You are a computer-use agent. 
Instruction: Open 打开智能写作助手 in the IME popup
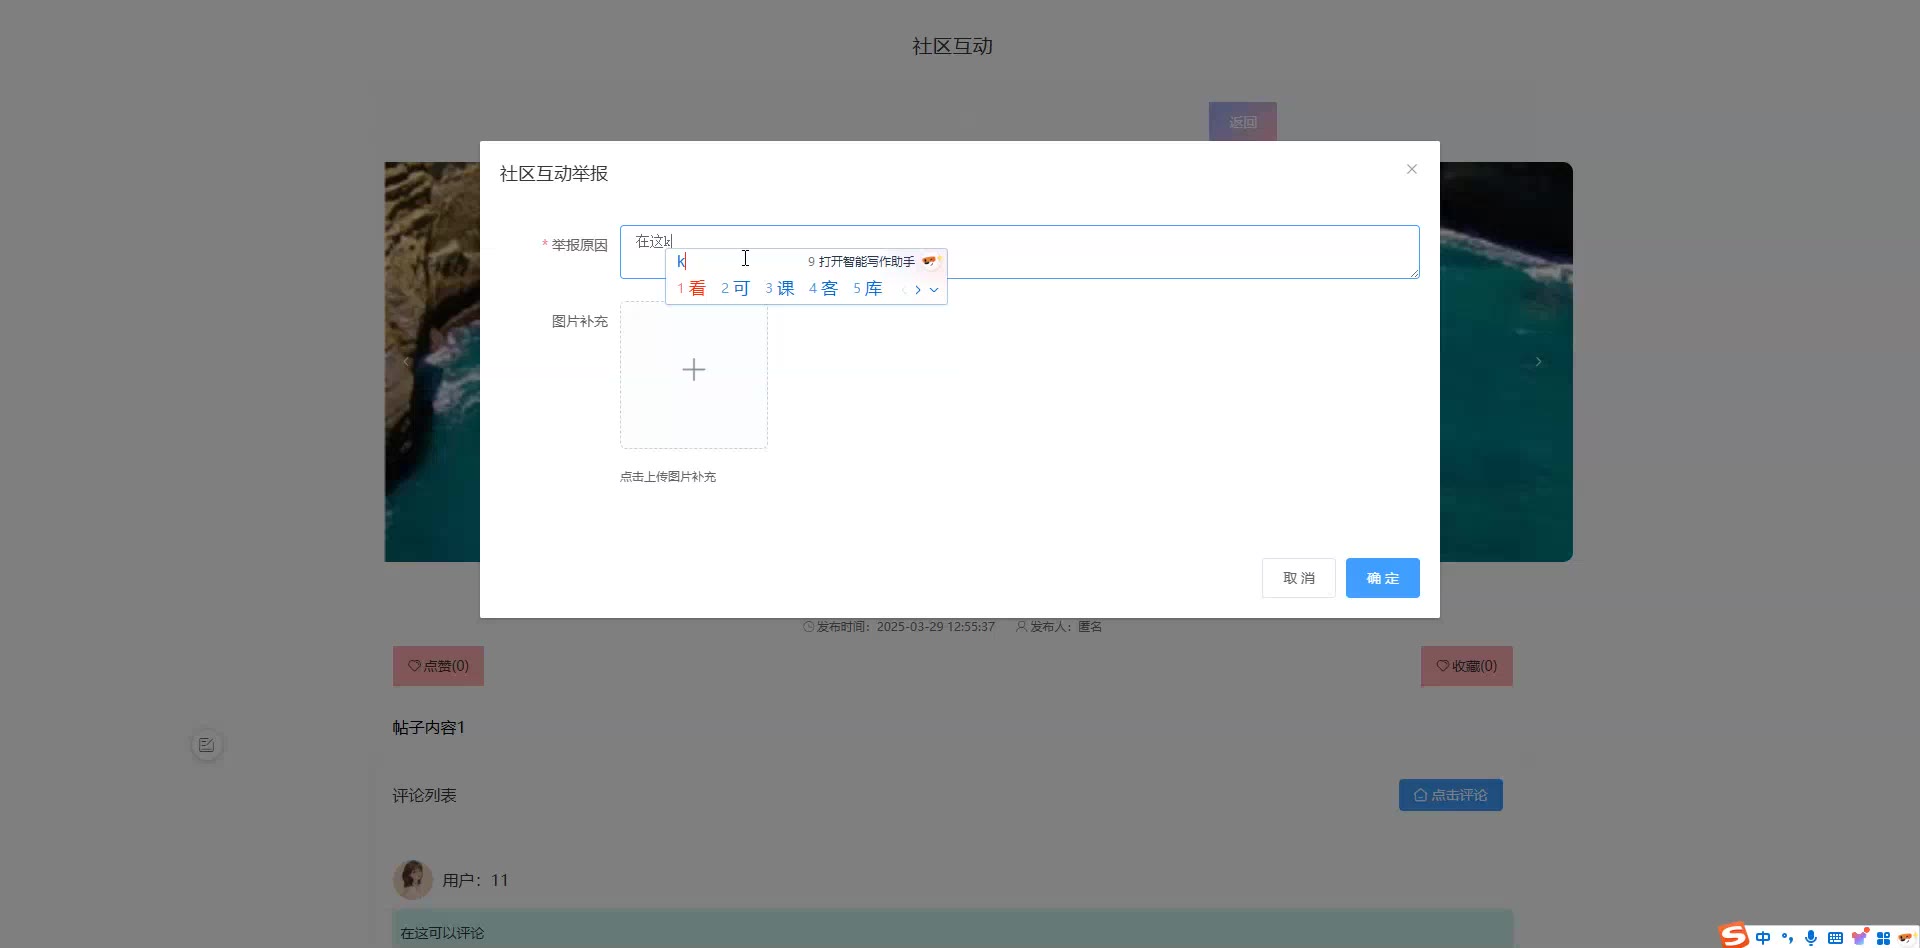coord(861,262)
